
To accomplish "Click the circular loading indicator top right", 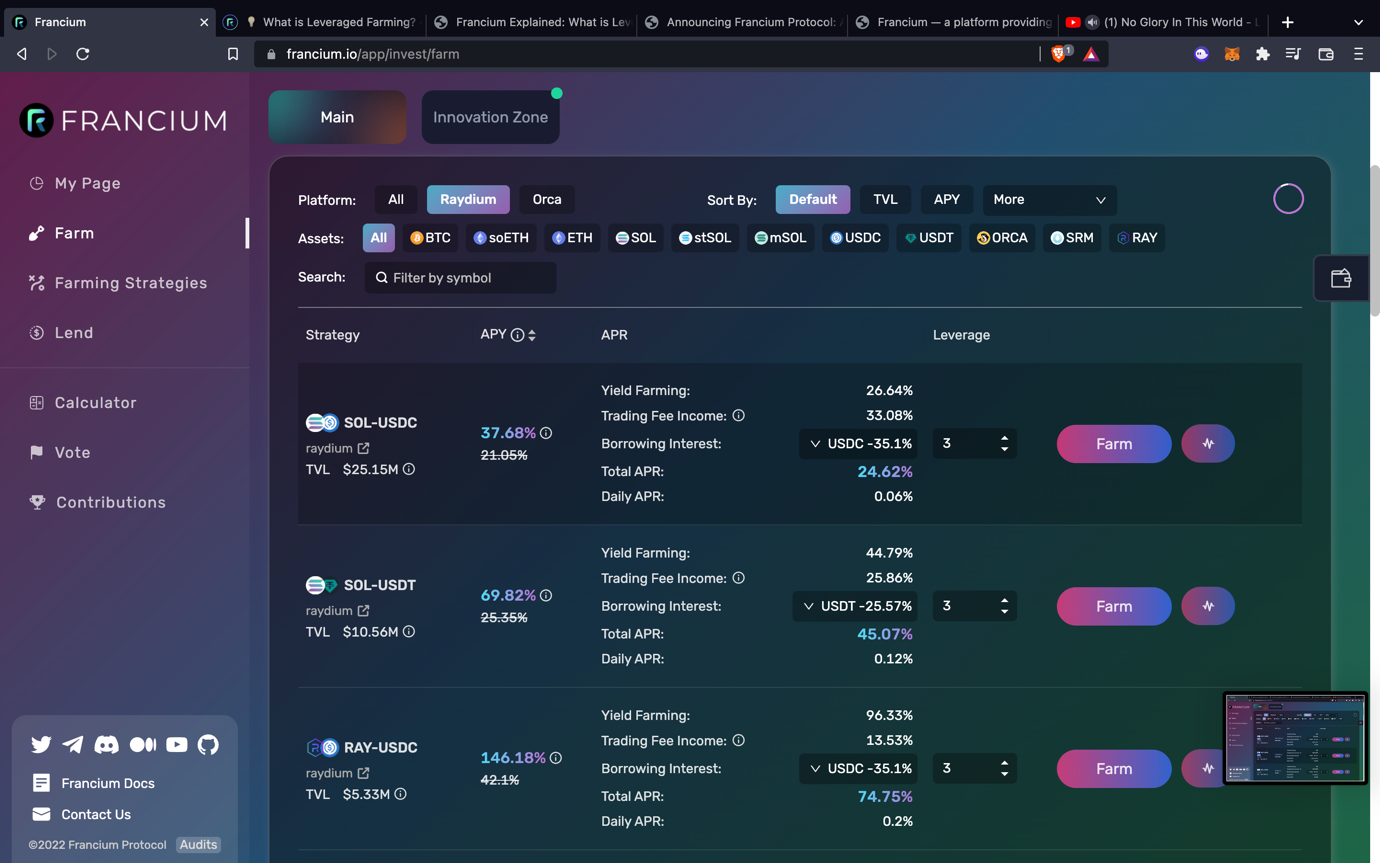I will pyautogui.click(x=1288, y=199).
